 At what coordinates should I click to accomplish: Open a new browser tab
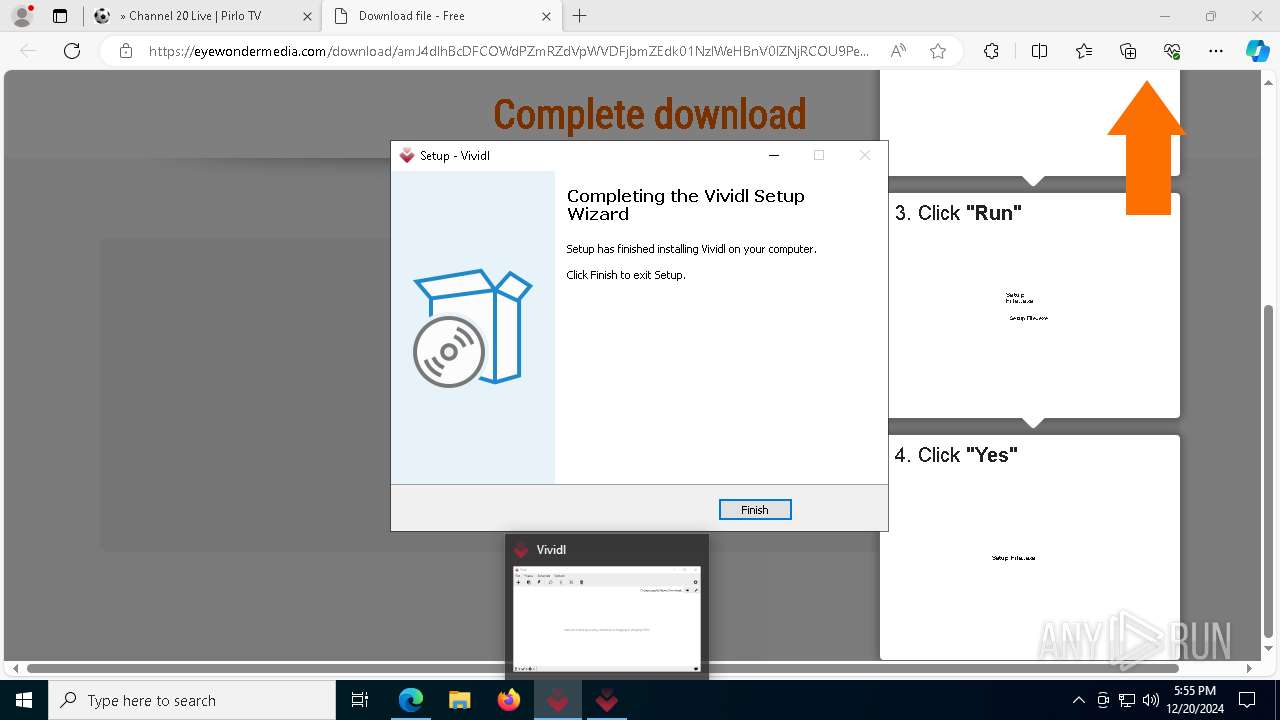[580, 16]
